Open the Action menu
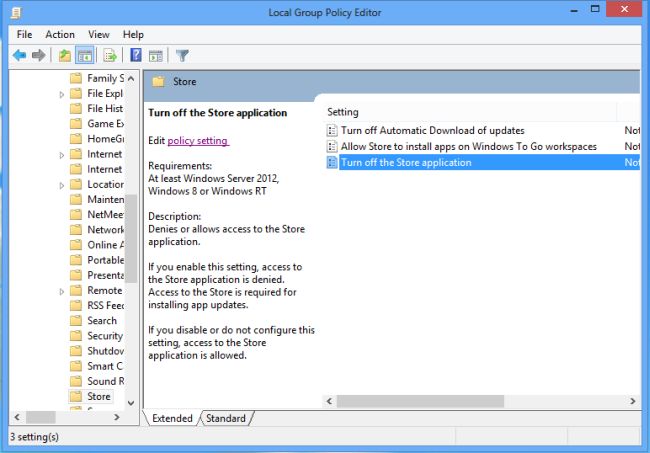The image size is (650, 453). 60,34
